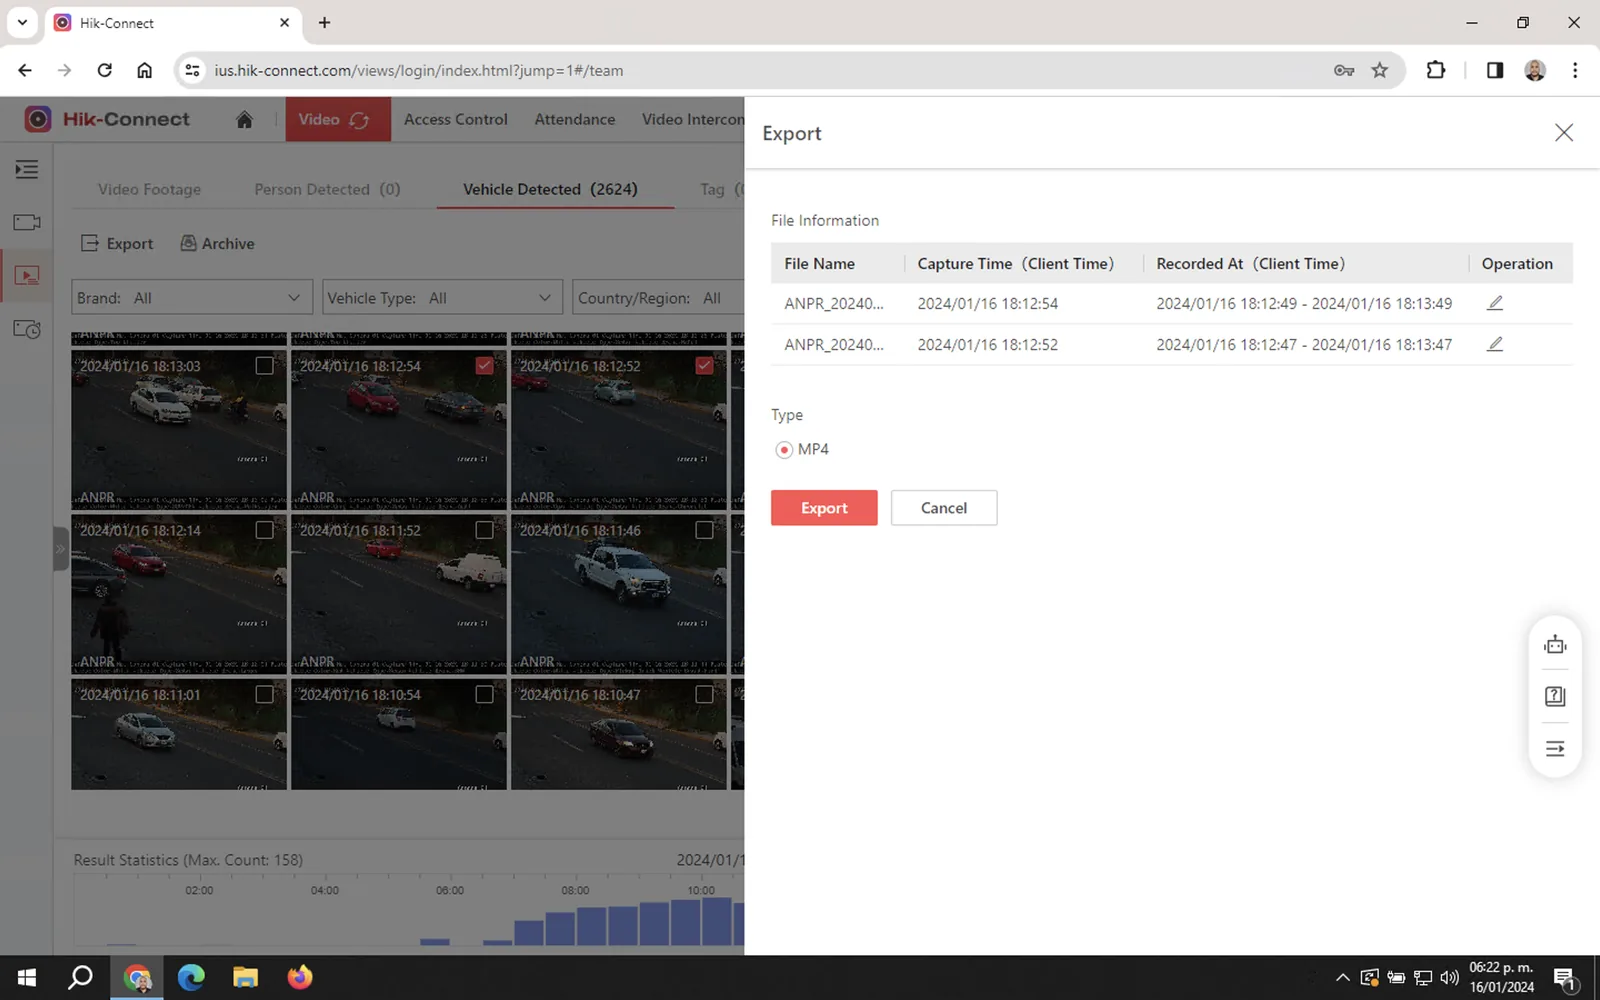Select the MP4 type radio button
The height and width of the screenshot is (1000, 1600).
[784, 450]
